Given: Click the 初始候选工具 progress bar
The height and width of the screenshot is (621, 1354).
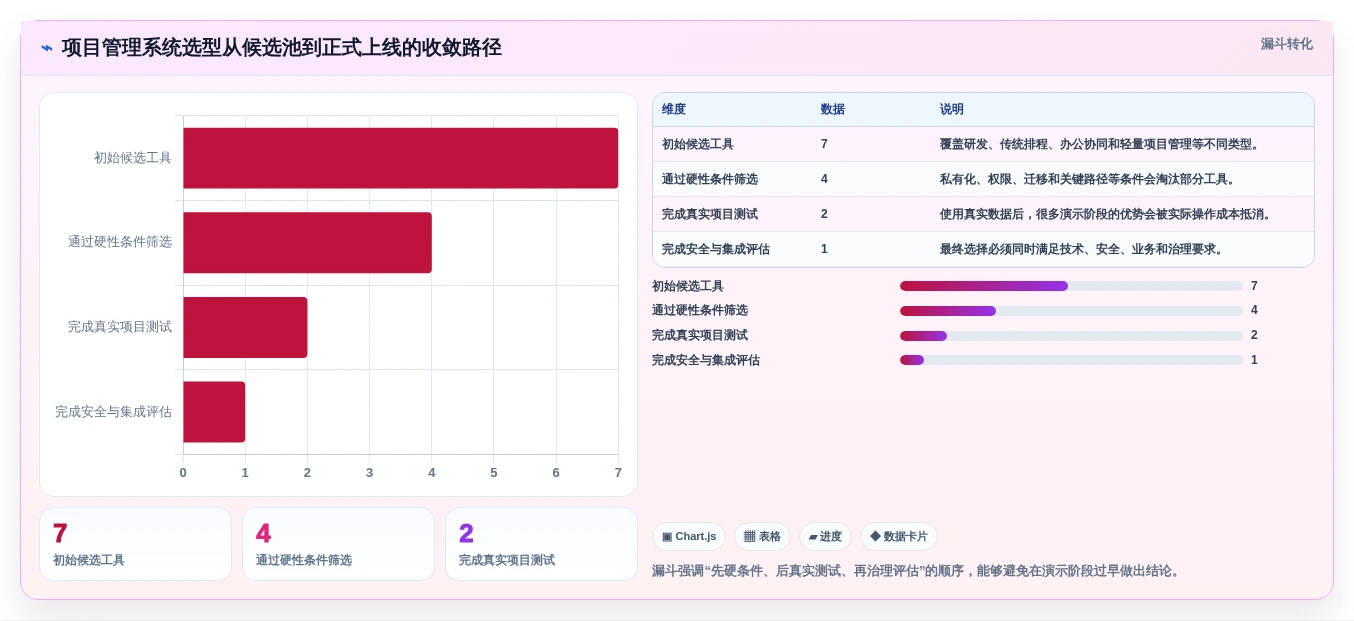Looking at the screenshot, I should tap(1071, 286).
